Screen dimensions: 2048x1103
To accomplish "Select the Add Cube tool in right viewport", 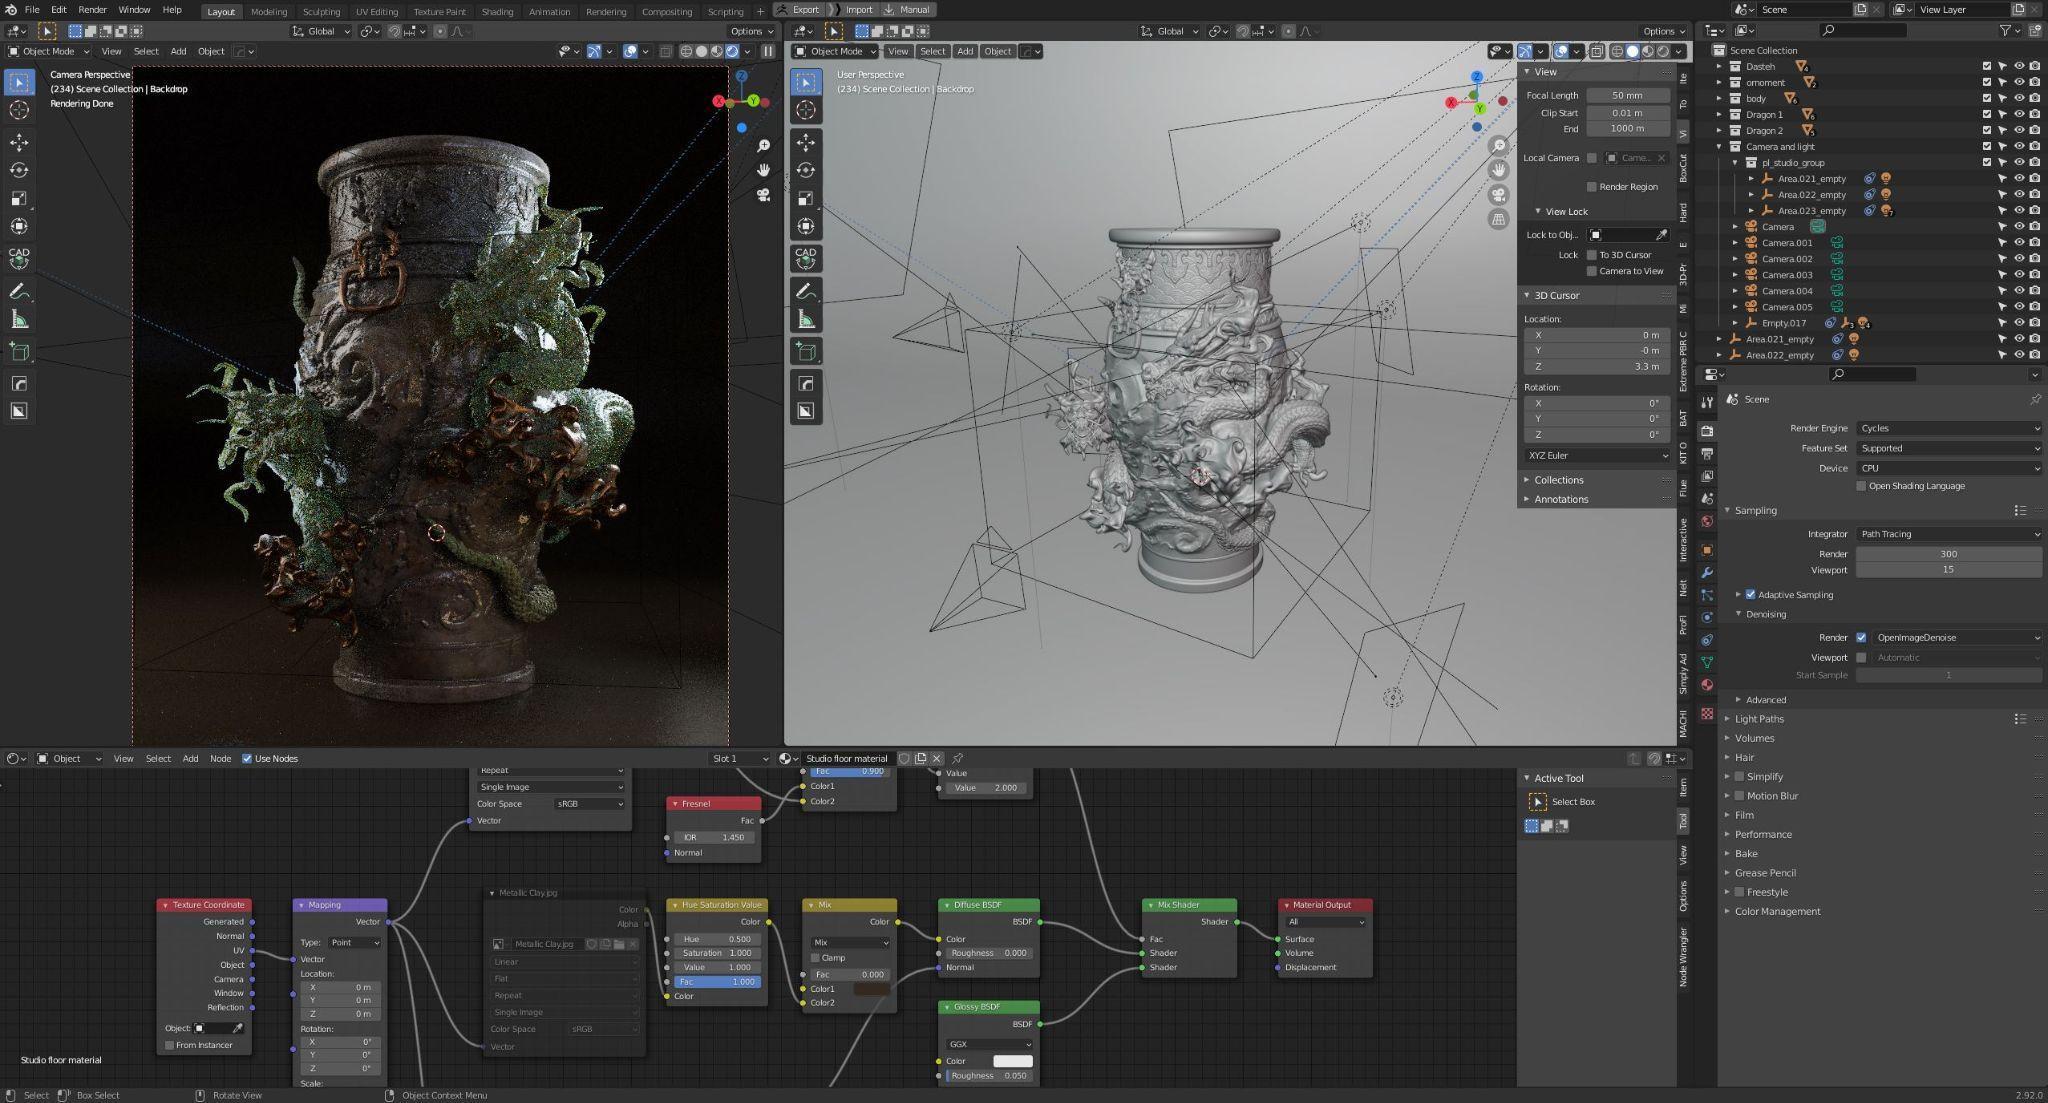I will [806, 351].
